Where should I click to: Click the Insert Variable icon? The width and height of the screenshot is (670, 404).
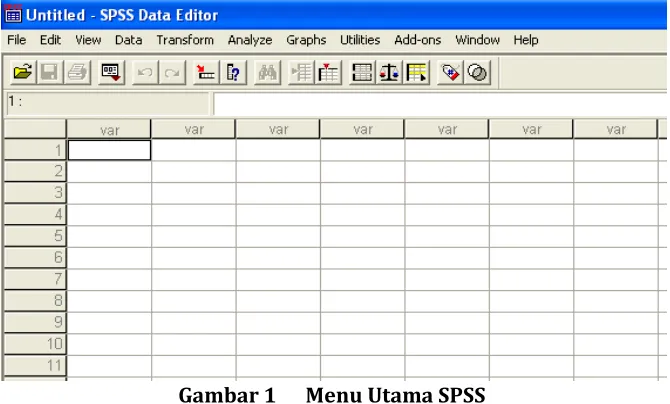click(328, 72)
